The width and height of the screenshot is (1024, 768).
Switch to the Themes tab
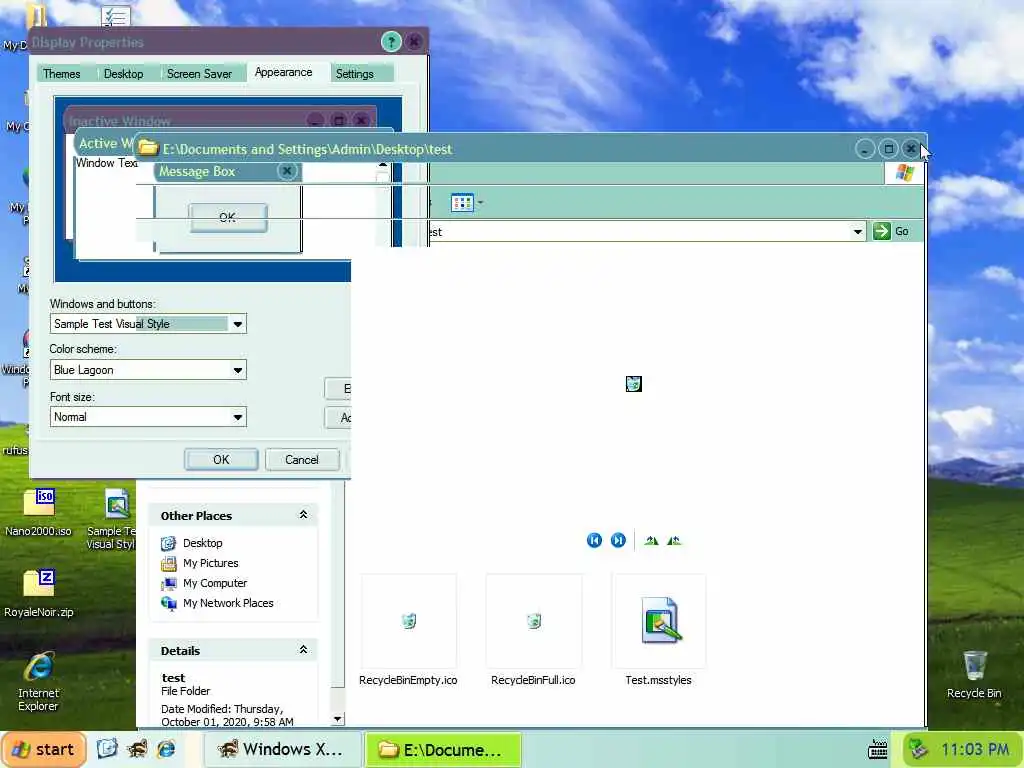tap(62, 74)
